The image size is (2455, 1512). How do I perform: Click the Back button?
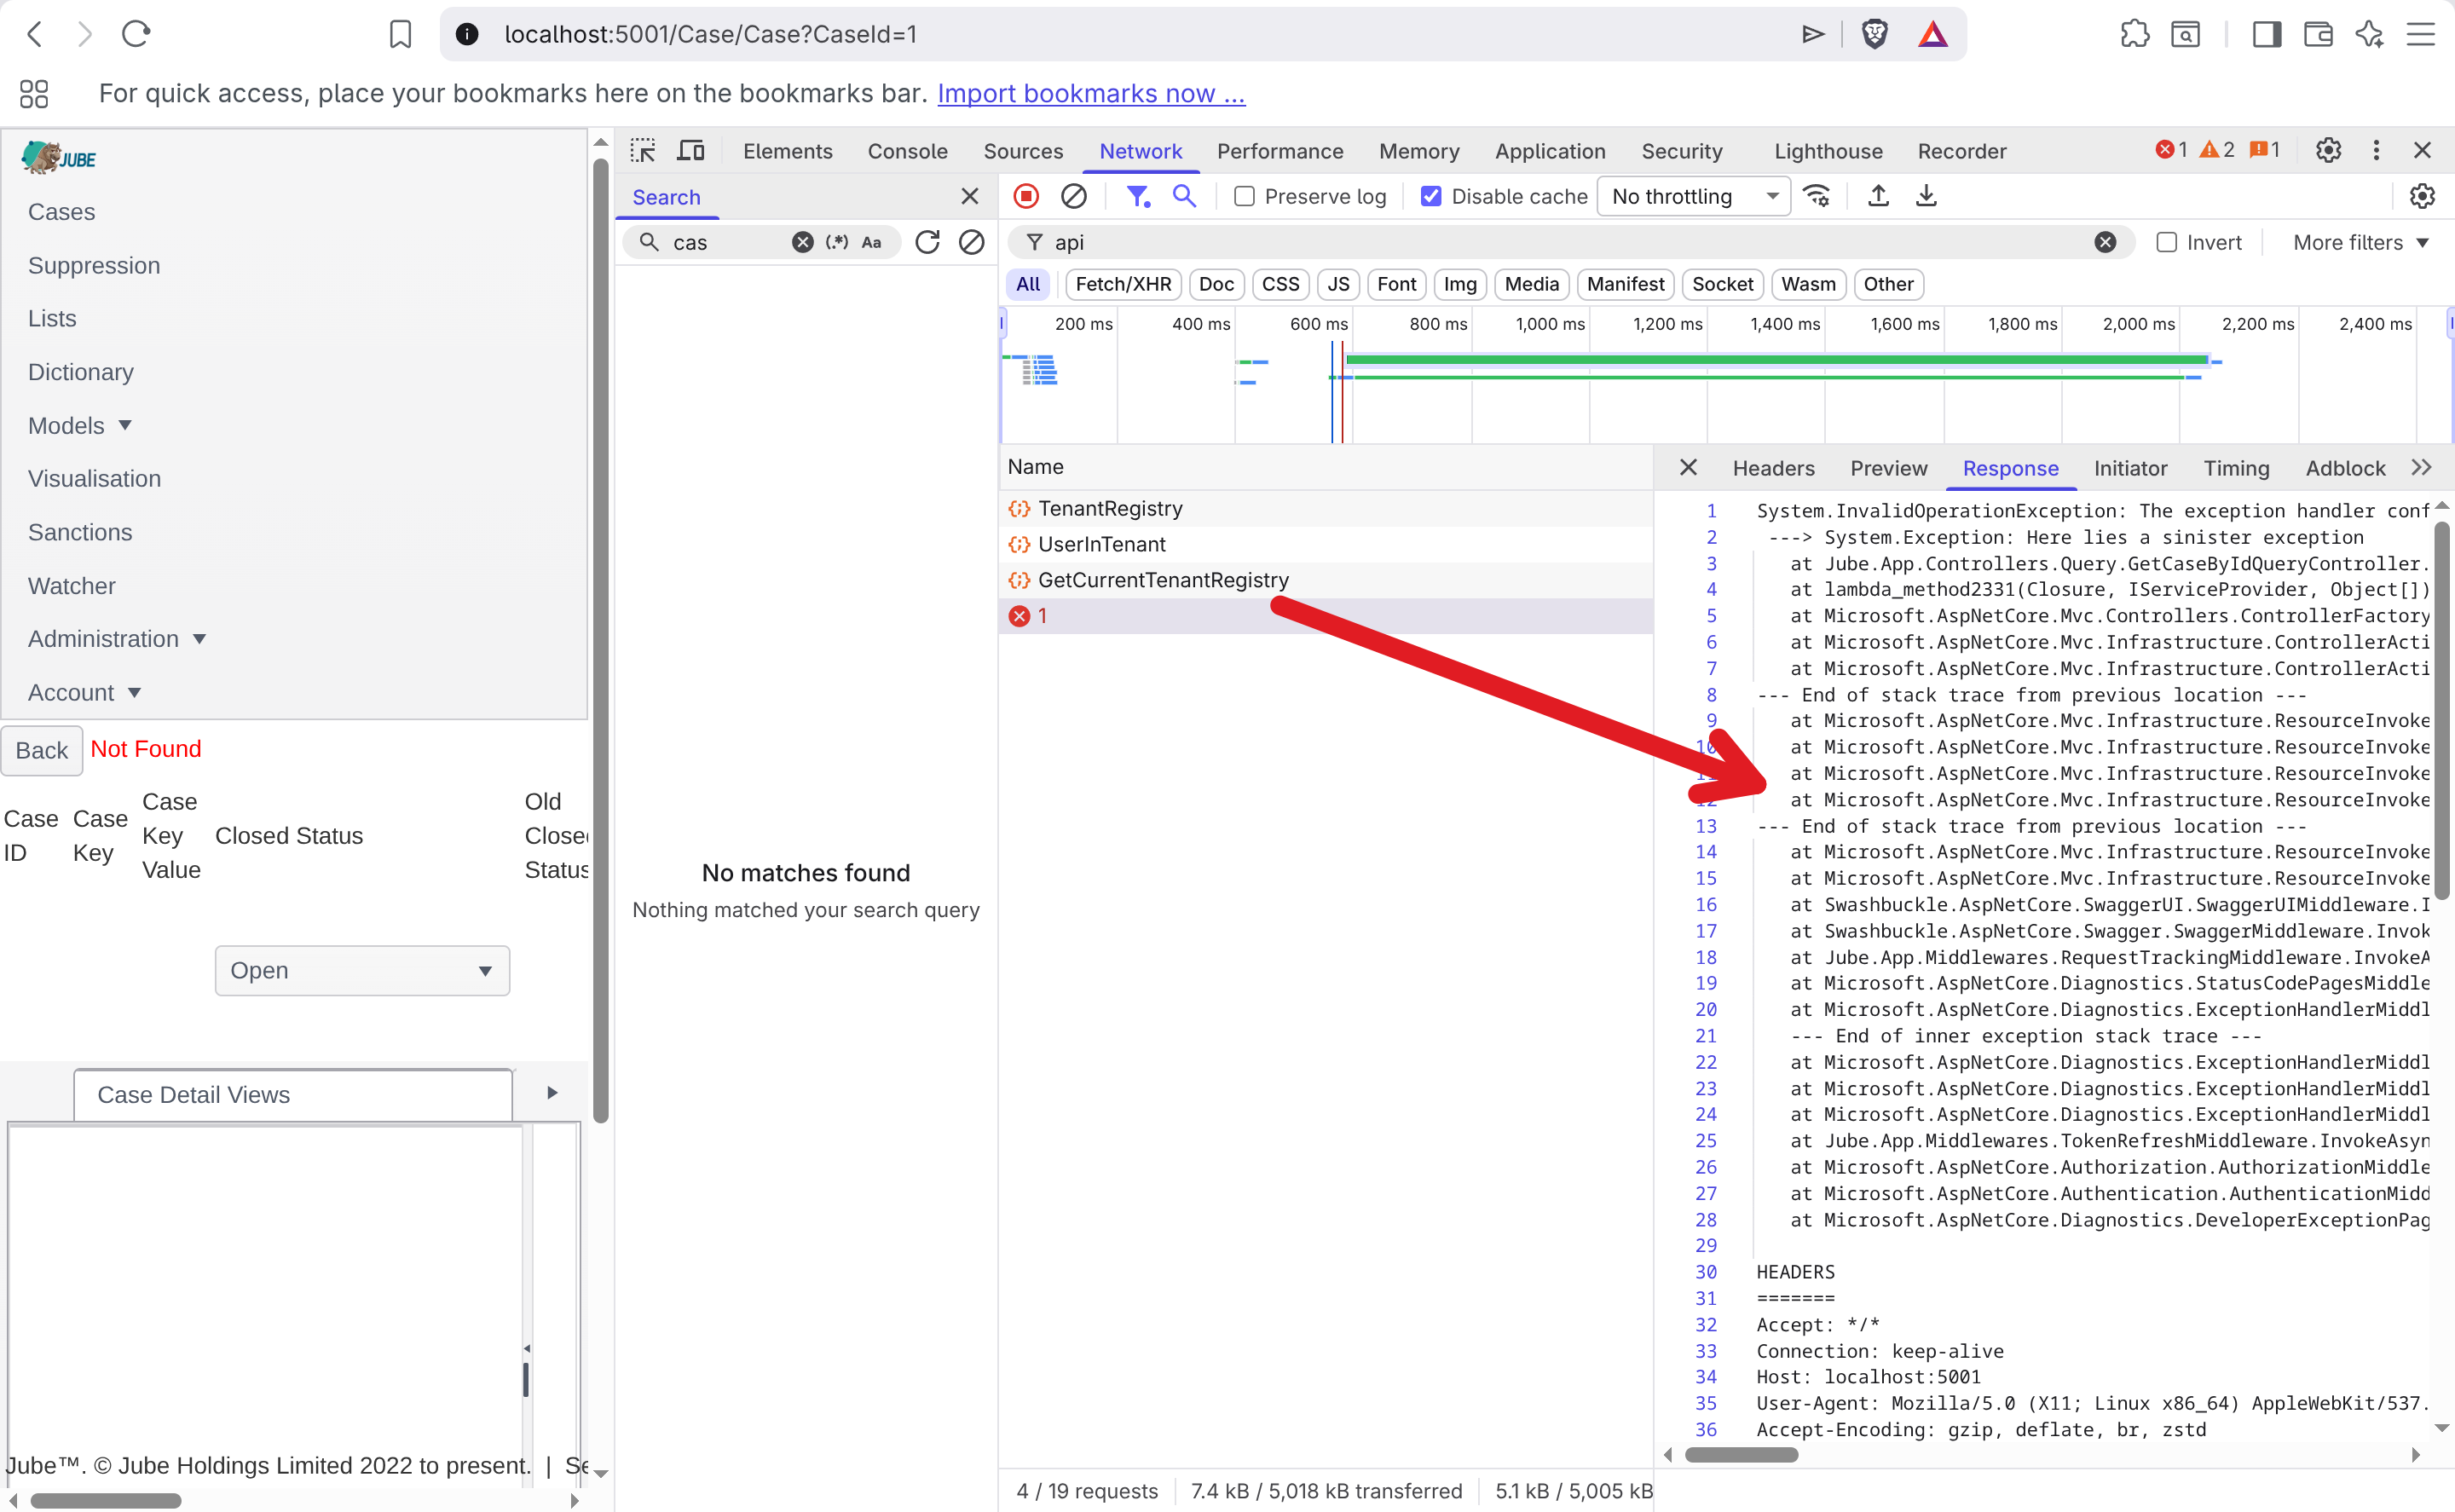point(42,750)
